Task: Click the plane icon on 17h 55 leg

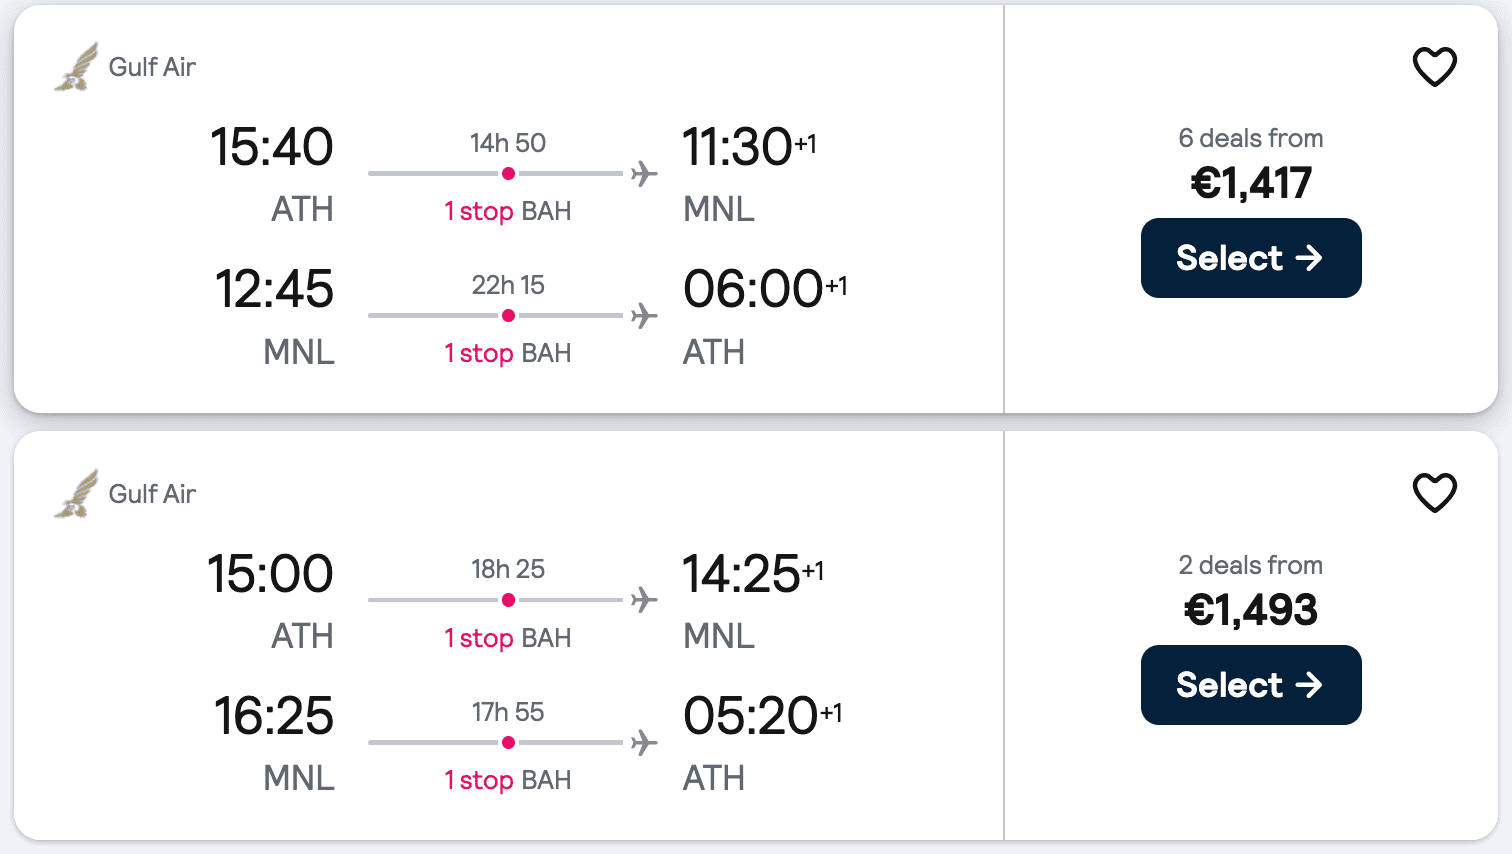Action: tap(644, 743)
